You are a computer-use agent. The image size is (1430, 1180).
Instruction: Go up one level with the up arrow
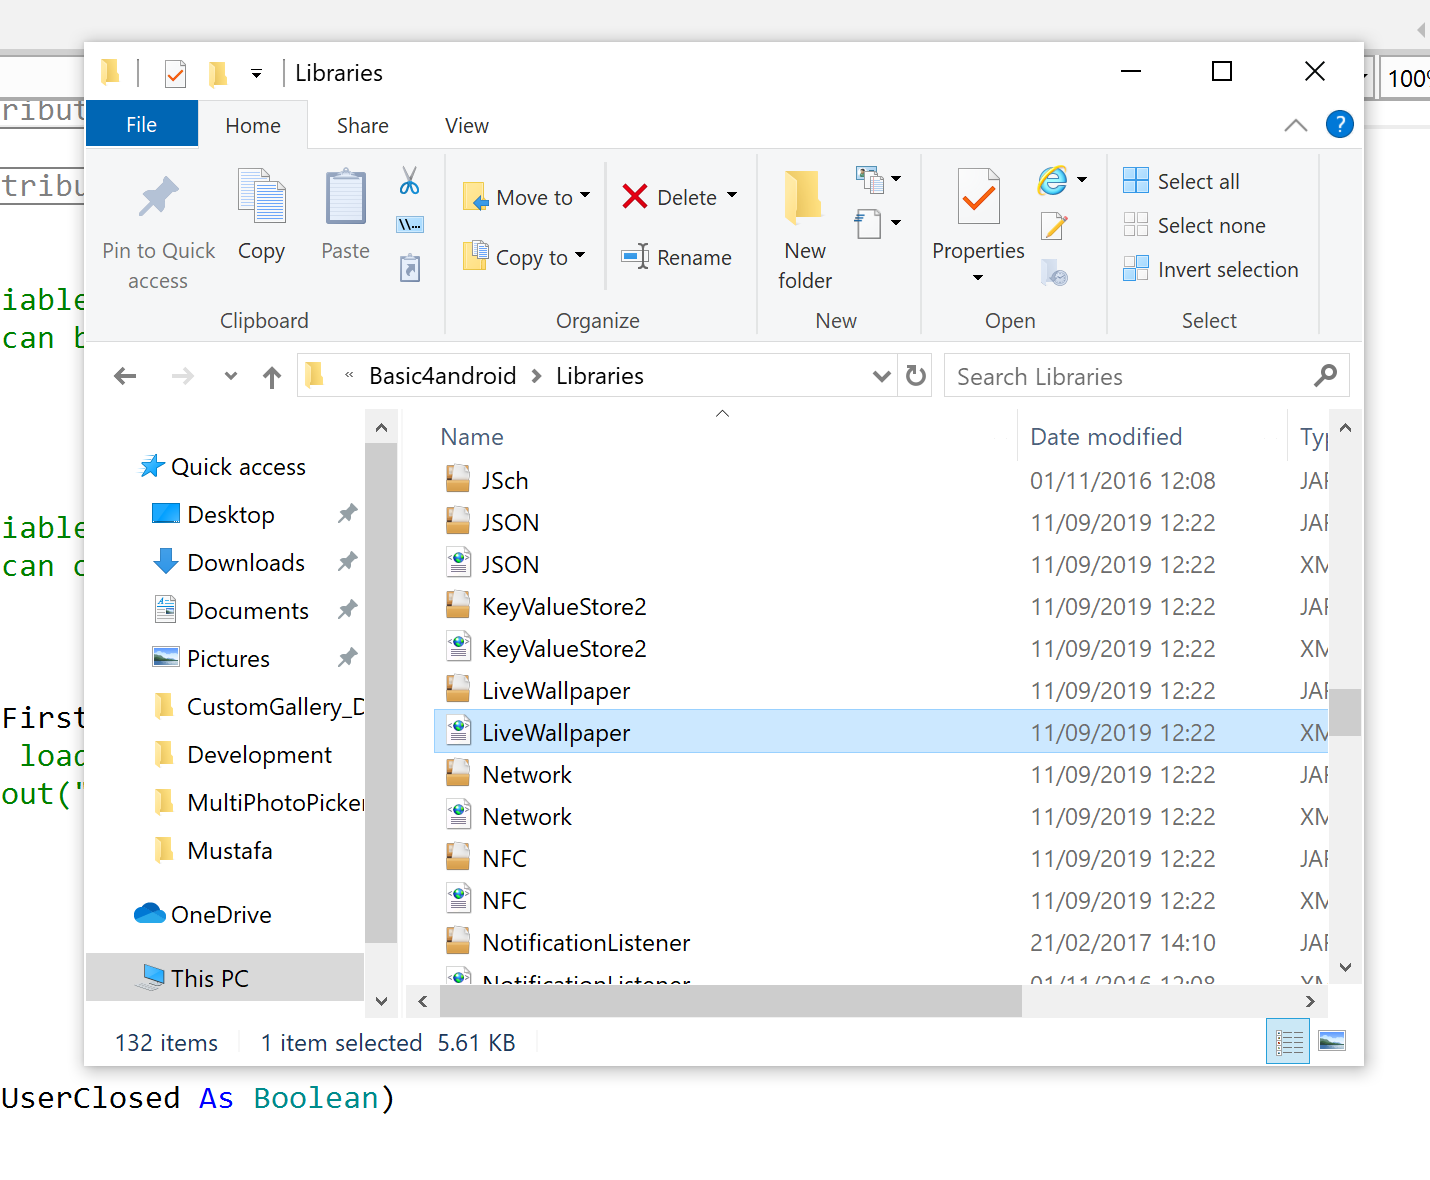(x=272, y=376)
